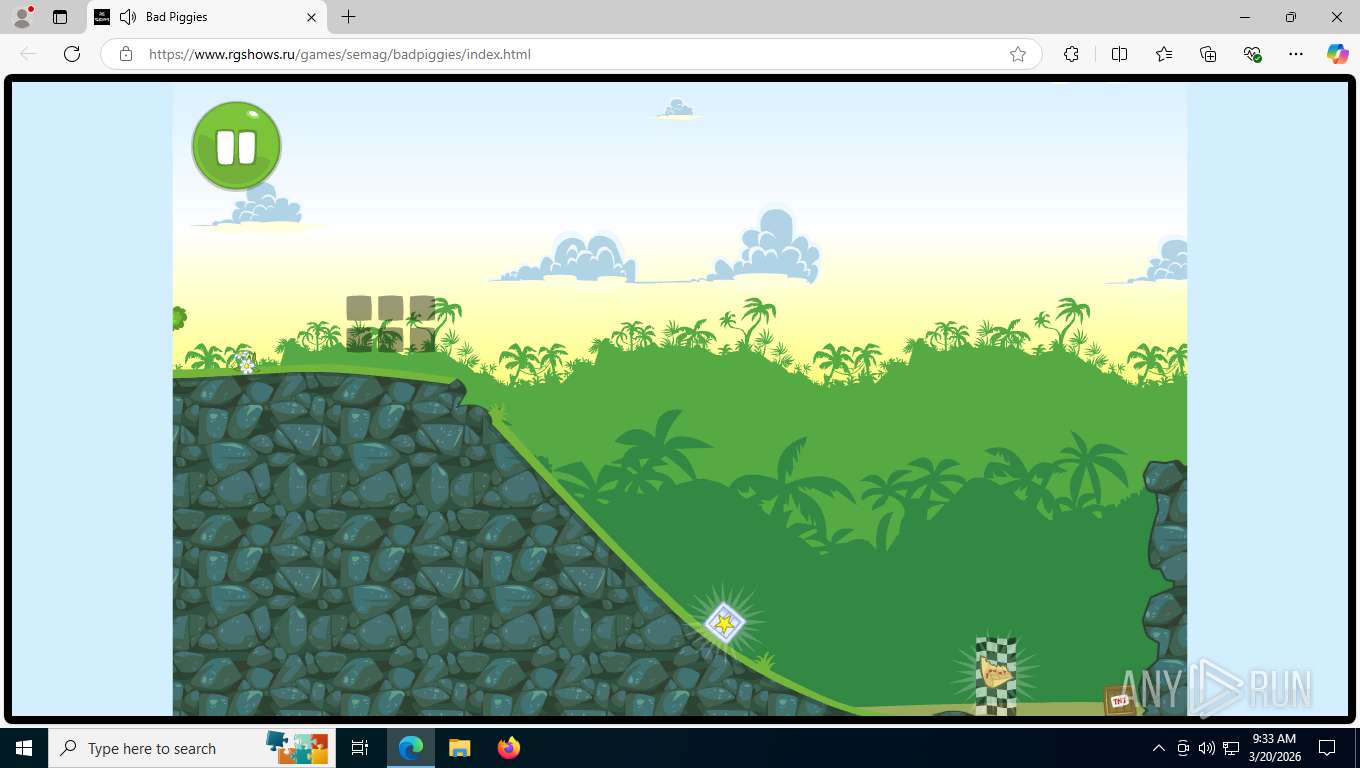Open Settings and more menu
The height and width of the screenshot is (768, 1360).
click(x=1296, y=54)
